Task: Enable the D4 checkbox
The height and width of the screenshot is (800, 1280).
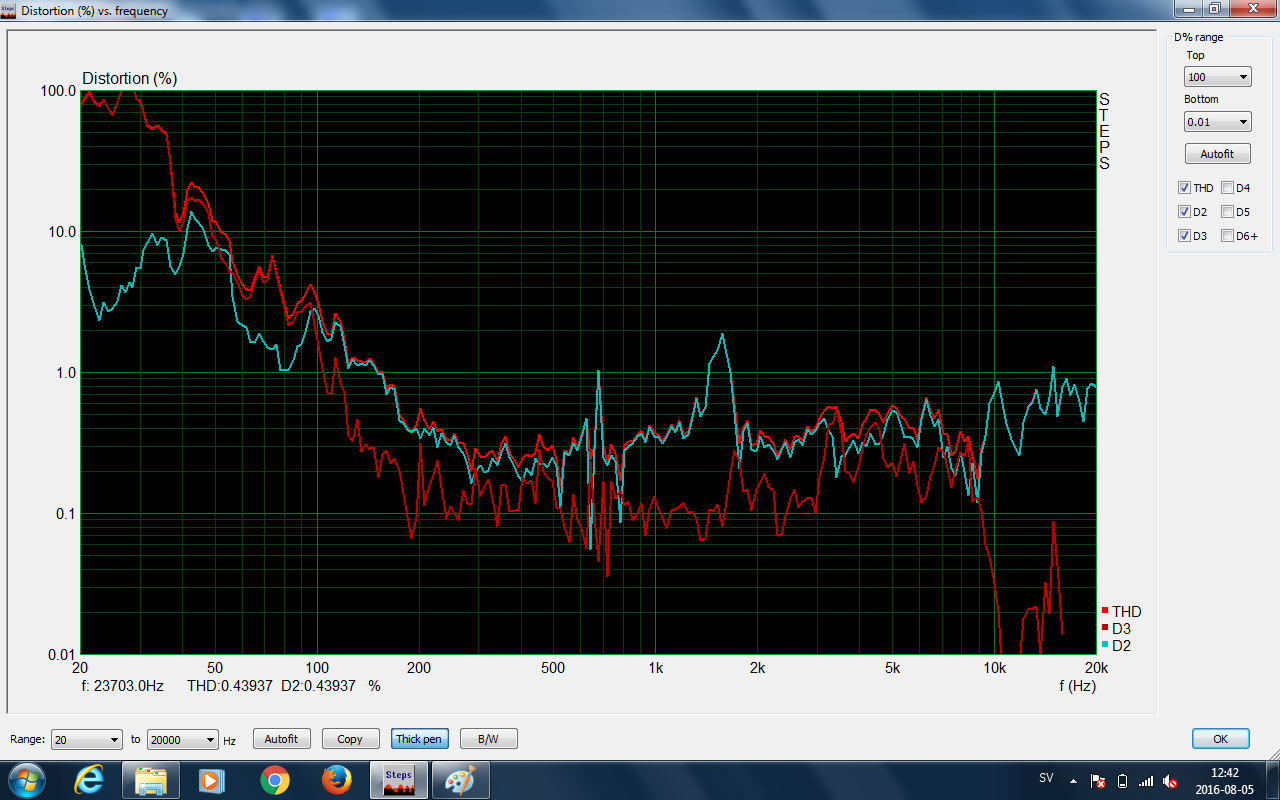Action: click(x=1227, y=188)
